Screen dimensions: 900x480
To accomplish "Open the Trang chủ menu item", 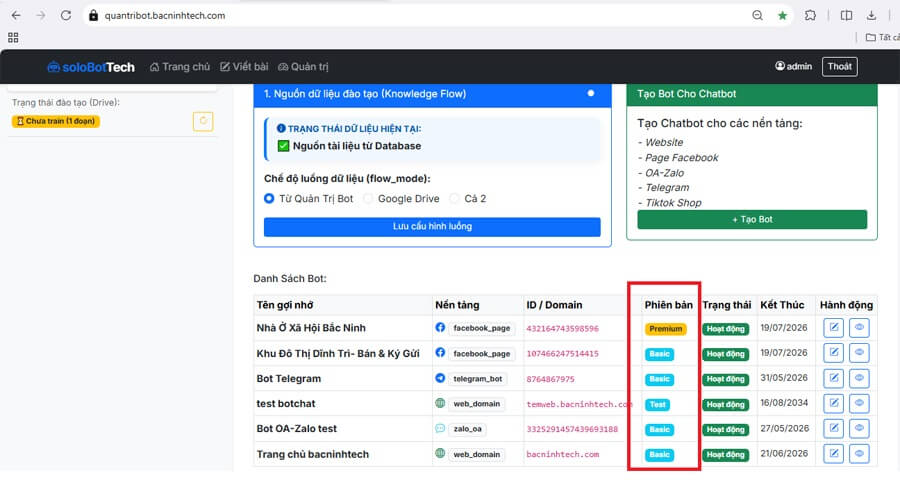I will point(180,67).
